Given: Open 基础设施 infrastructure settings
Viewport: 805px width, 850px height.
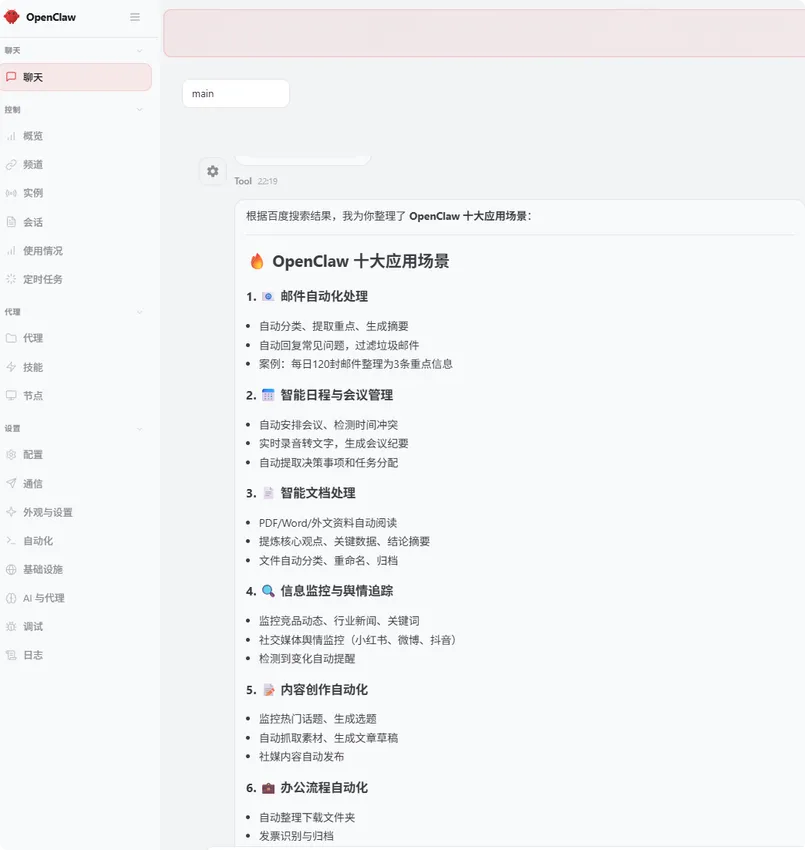Looking at the screenshot, I should (x=76, y=569).
